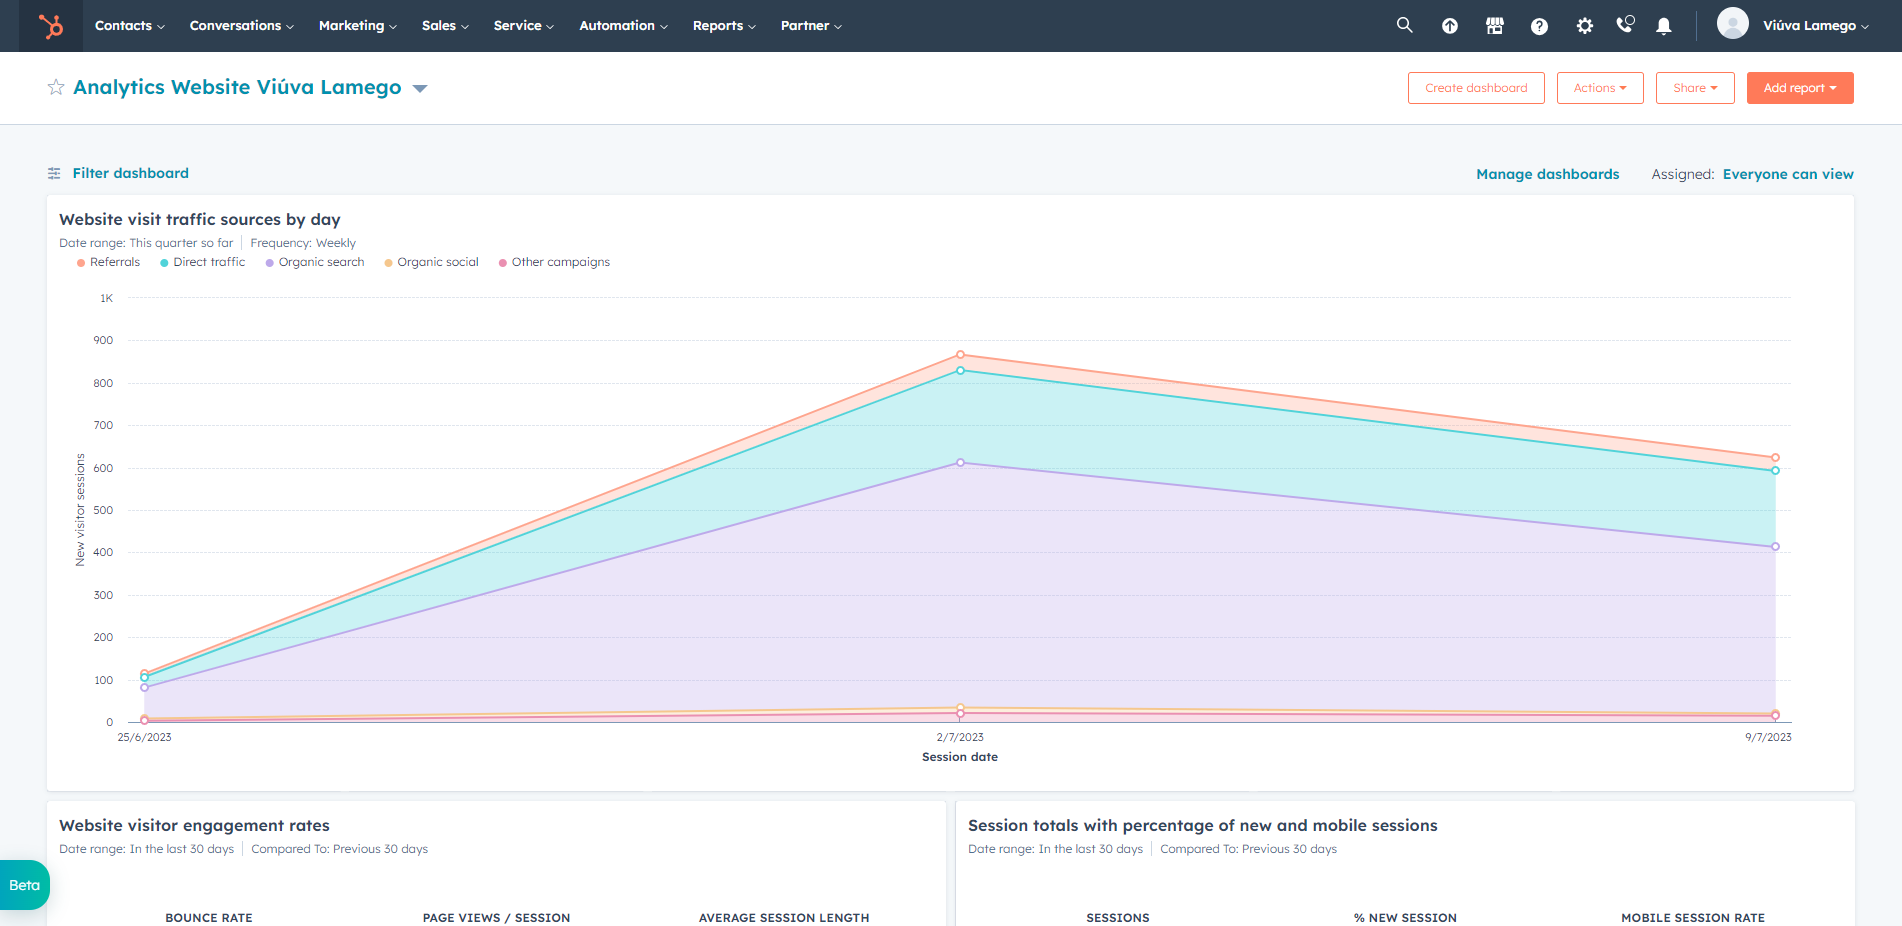Click the Website visit traffic sources title
The width and height of the screenshot is (1902, 926).
tap(200, 219)
